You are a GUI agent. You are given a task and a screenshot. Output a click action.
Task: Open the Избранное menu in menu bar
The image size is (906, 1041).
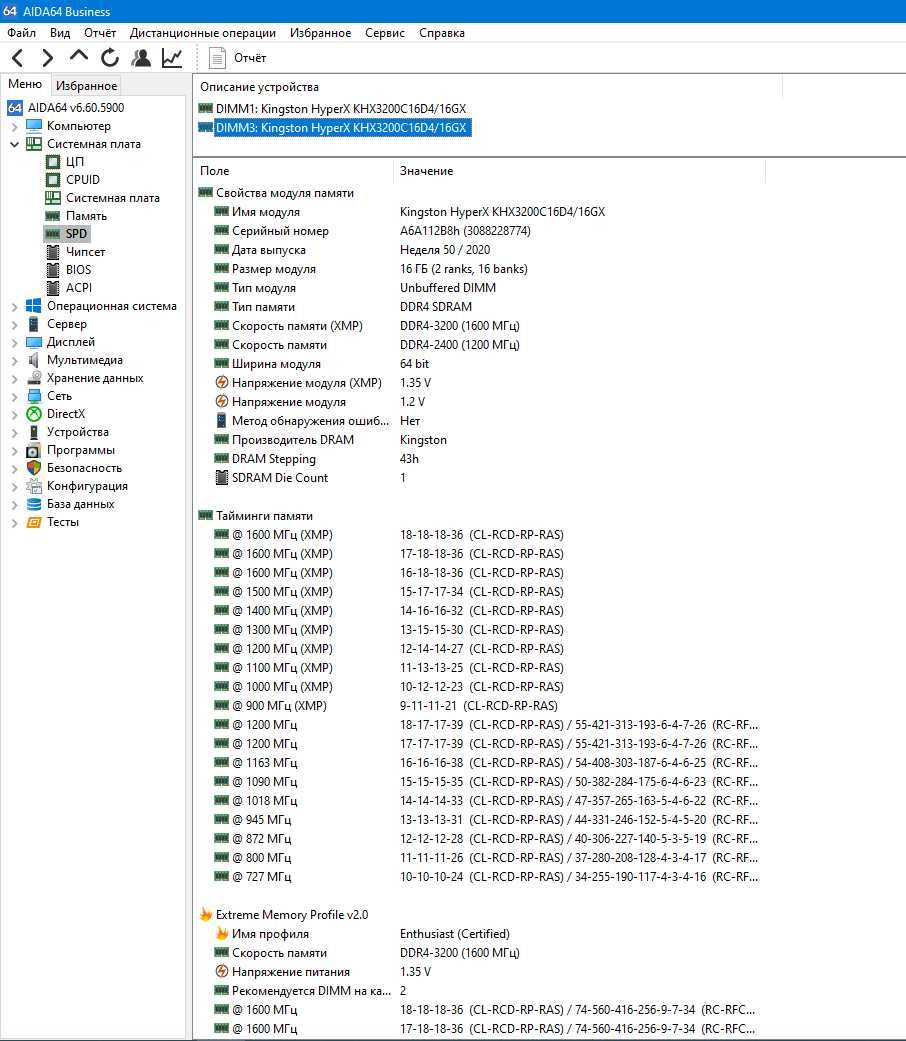320,33
